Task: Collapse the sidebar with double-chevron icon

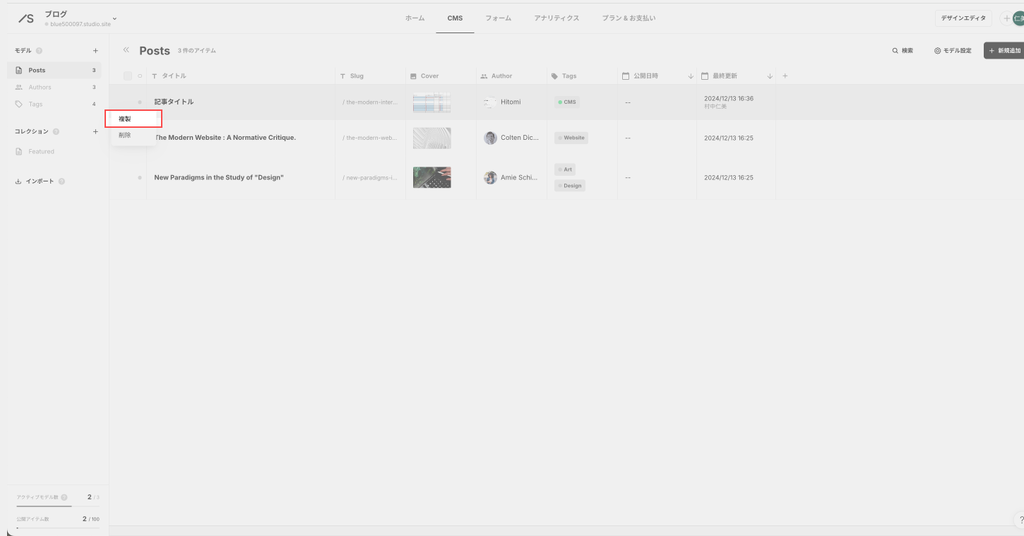Action: 126,50
